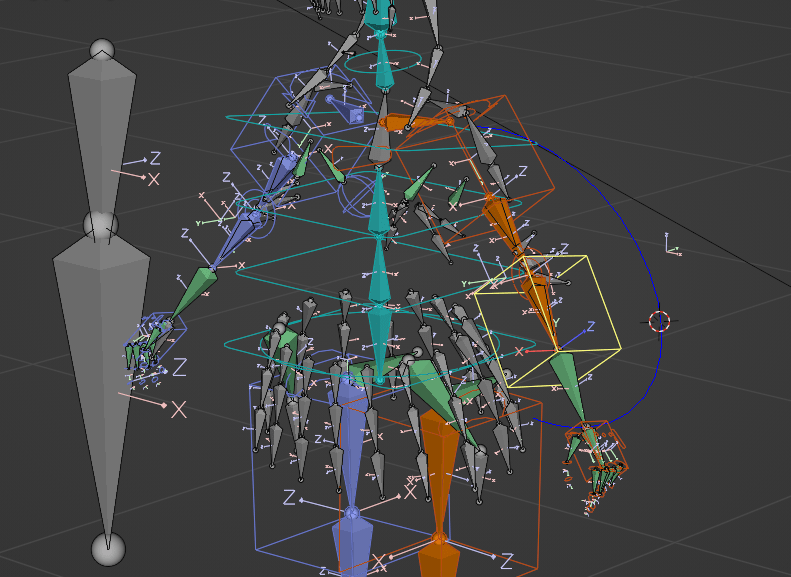Click the bottom sphere joint of the large gray bone
791x577 pixels.
[108, 548]
